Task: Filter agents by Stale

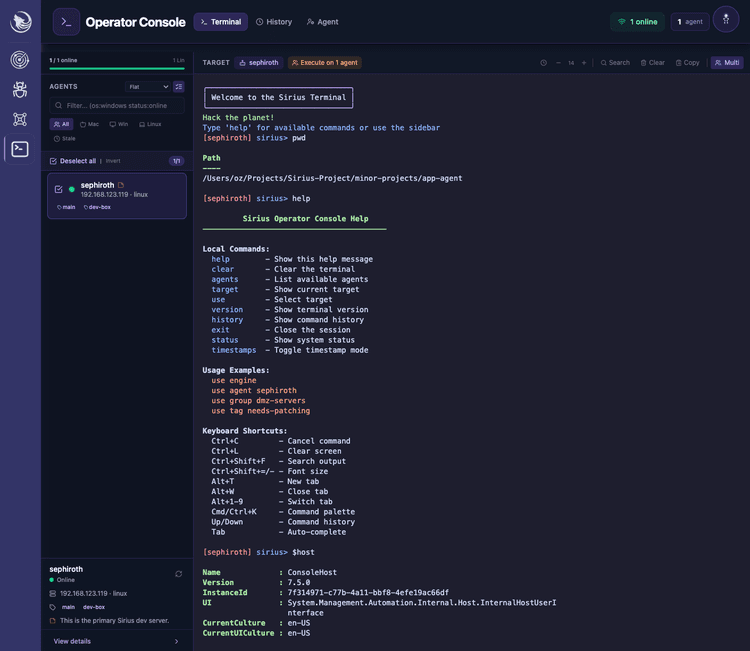Action: [x=65, y=139]
